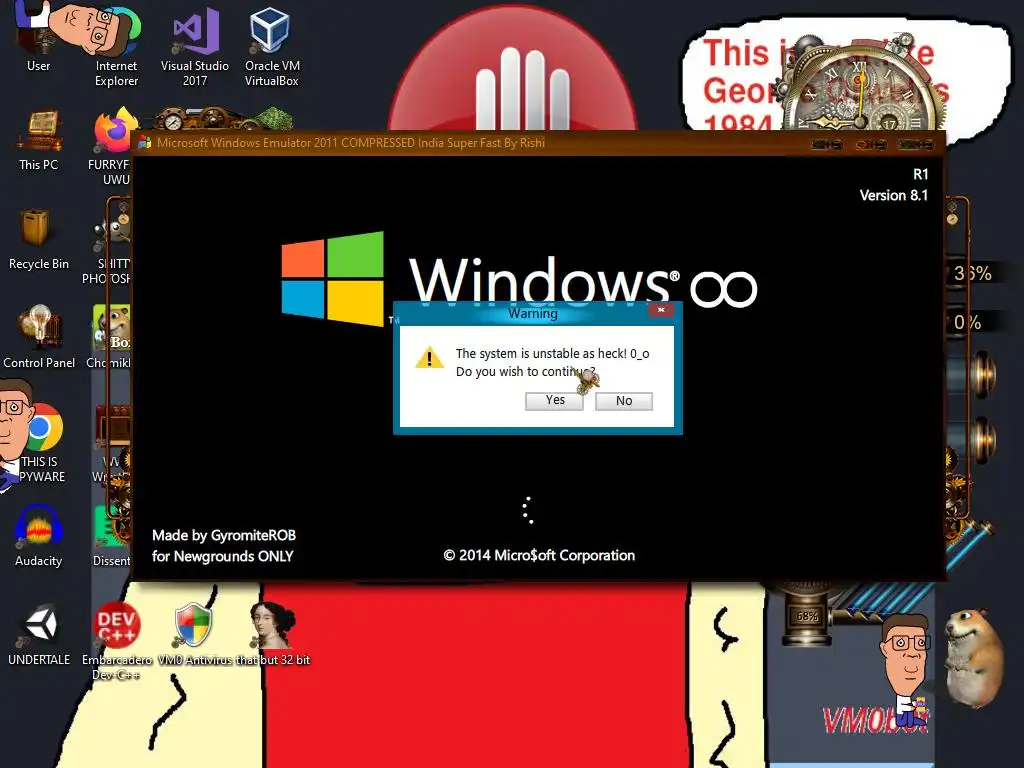Click 'for Newgrounds ONLY' text
1024x768 pixels.
[x=223, y=556]
